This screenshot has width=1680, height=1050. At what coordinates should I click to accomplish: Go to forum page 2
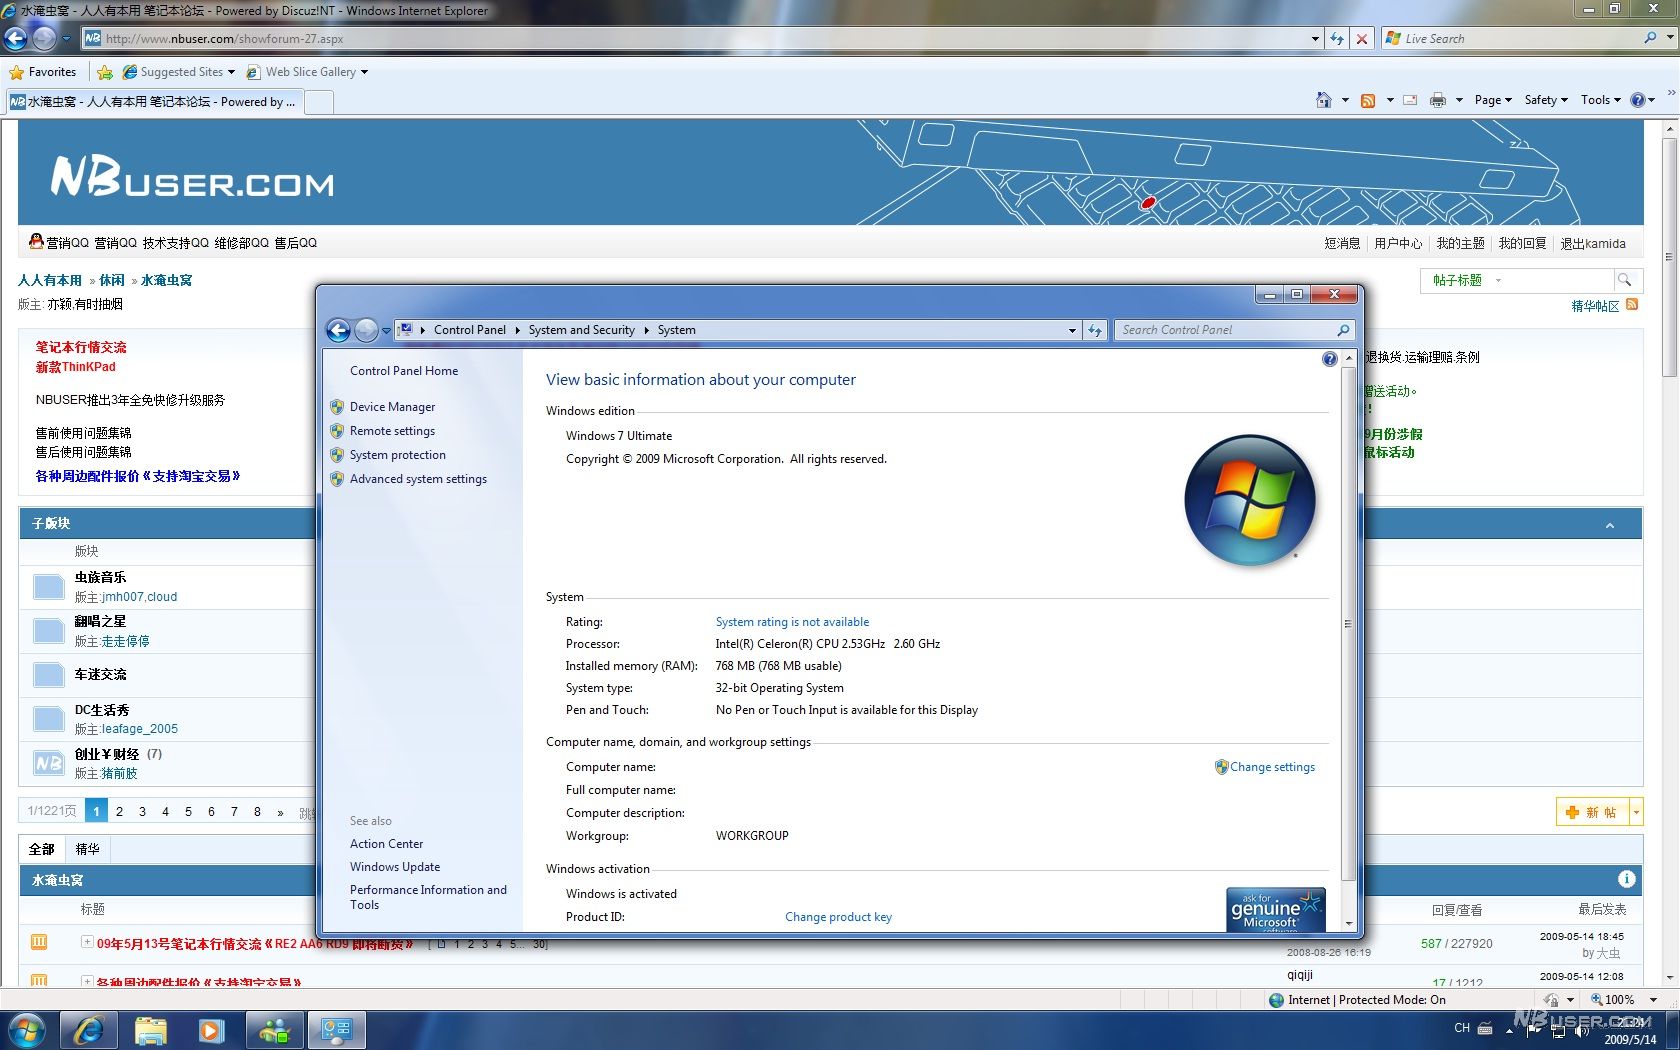tap(119, 811)
